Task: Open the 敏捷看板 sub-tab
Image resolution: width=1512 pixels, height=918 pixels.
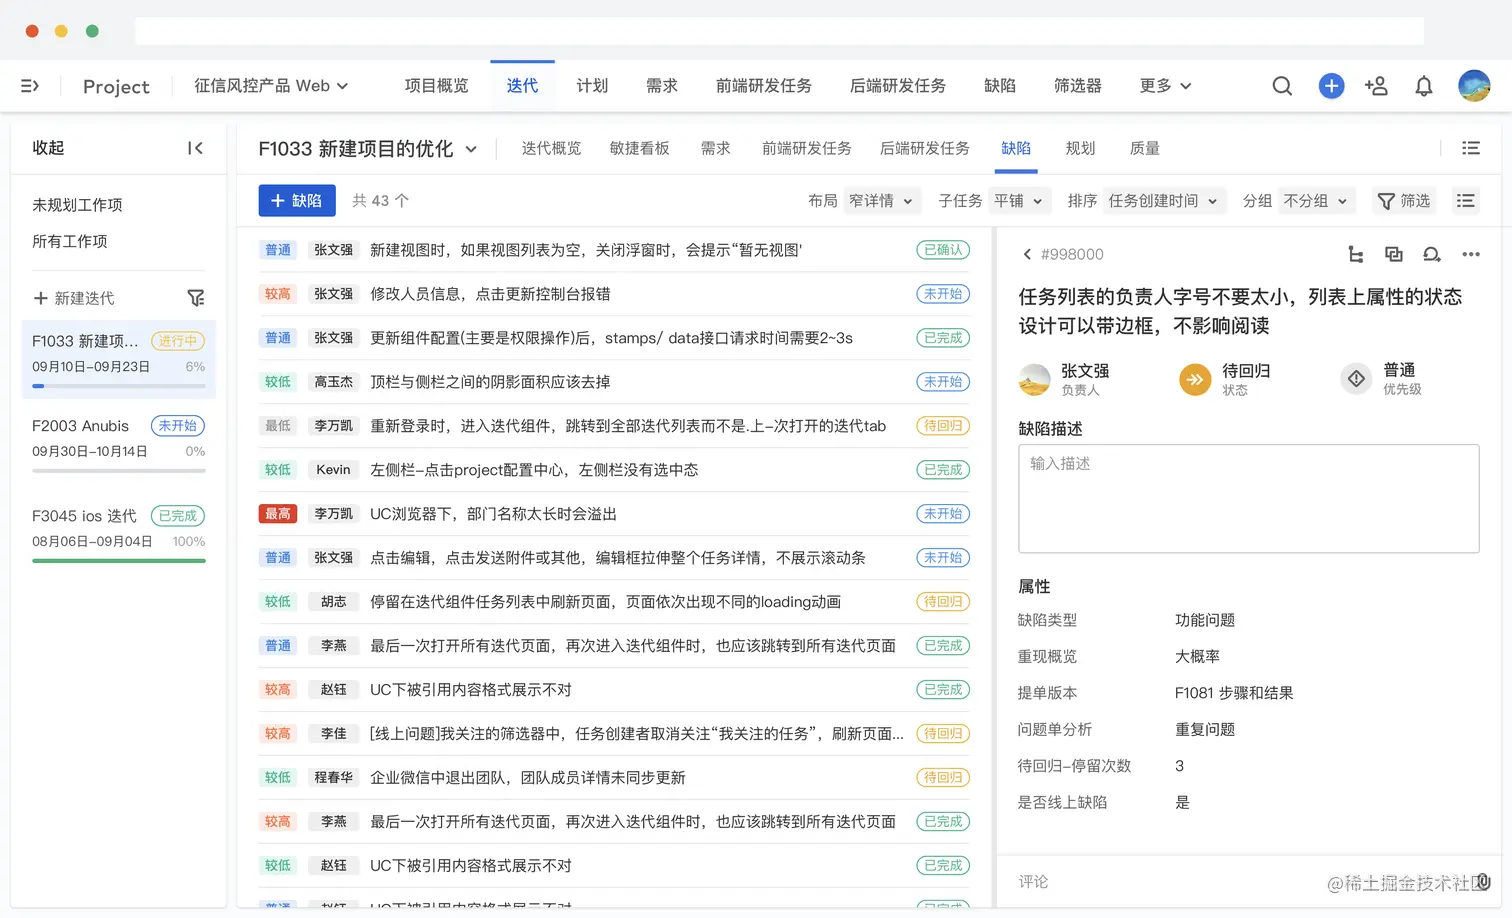Action: pyautogui.click(x=639, y=148)
